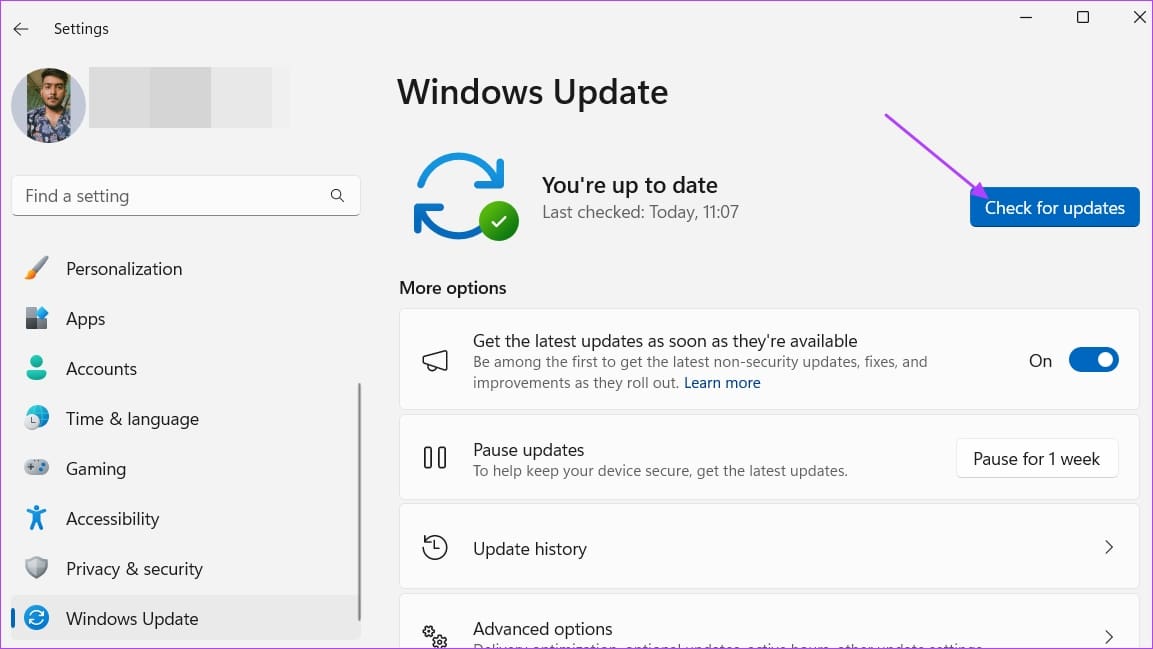Open Time & language via its globe icon
The image size is (1153, 649).
click(36, 418)
